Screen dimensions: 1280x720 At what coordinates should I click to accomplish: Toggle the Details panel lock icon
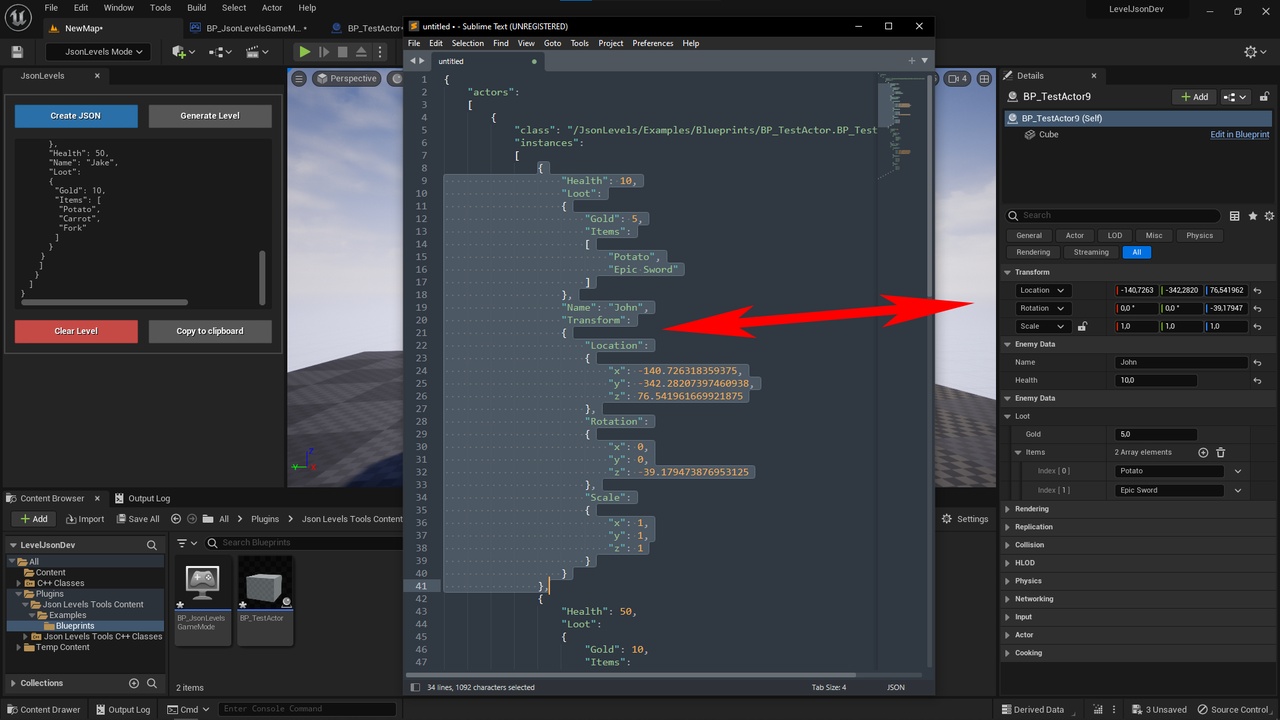pyautogui.click(x=1265, y=97)
